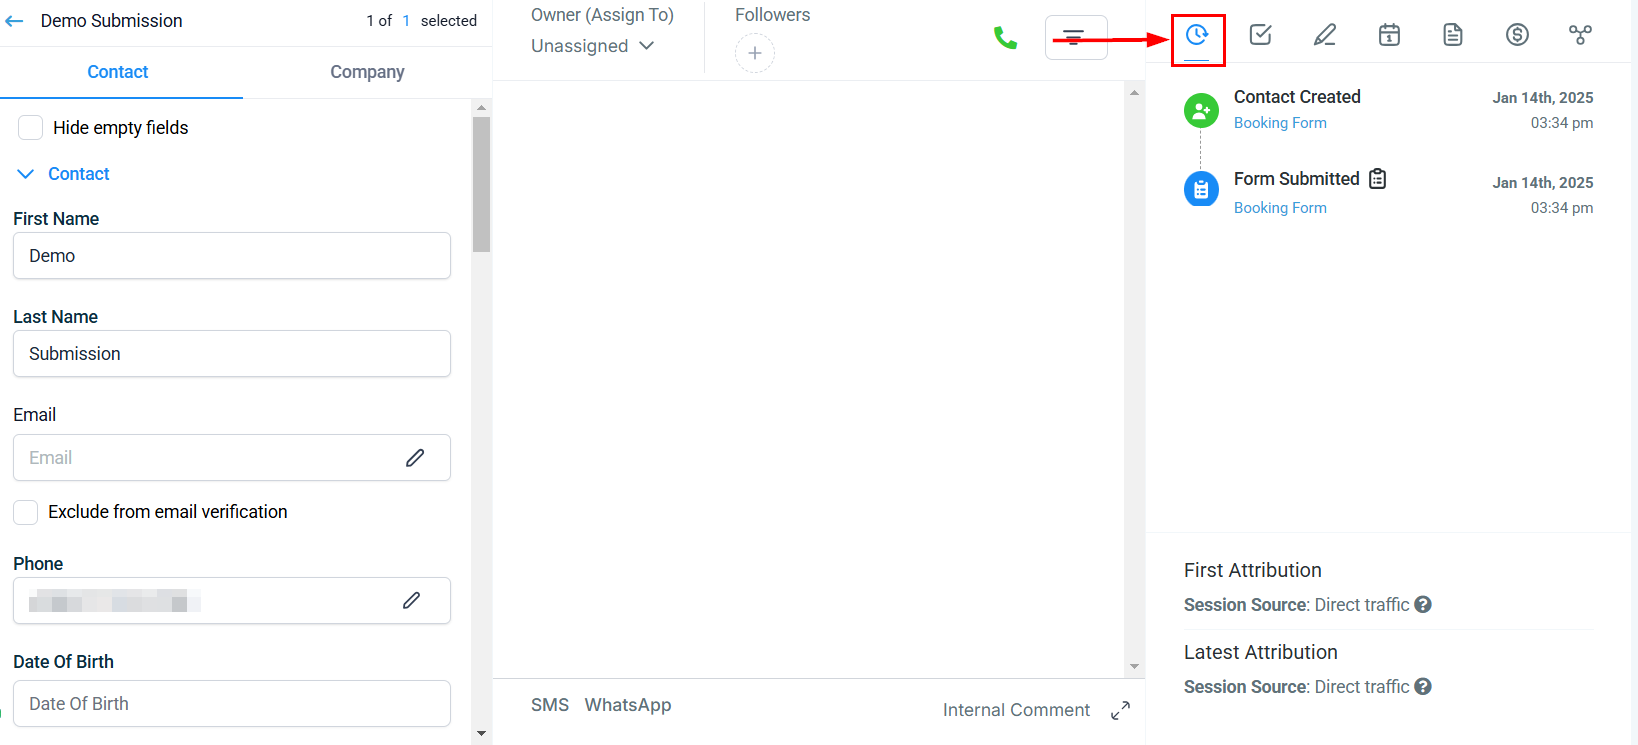Click the green phone call icon
This screenshot has height=745, width=1638.
tap(1005, 38)
